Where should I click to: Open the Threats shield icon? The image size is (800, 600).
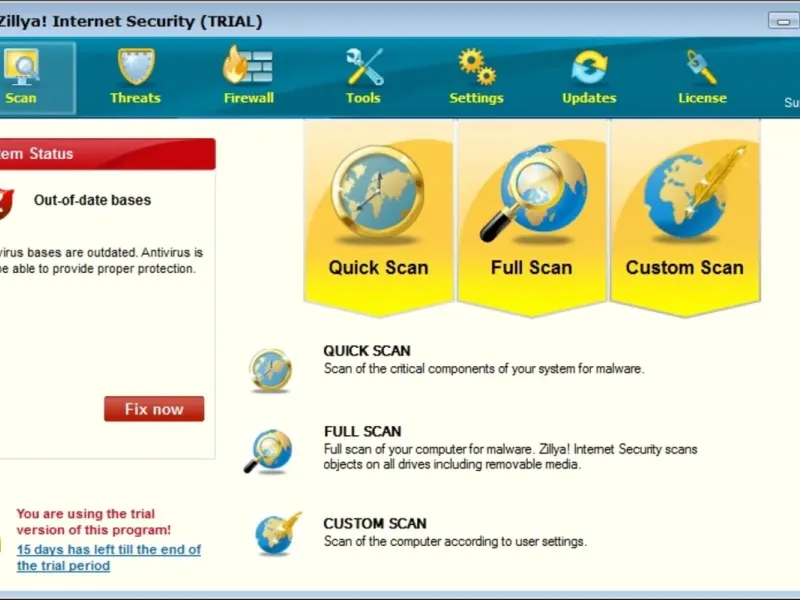pos(136,66)
